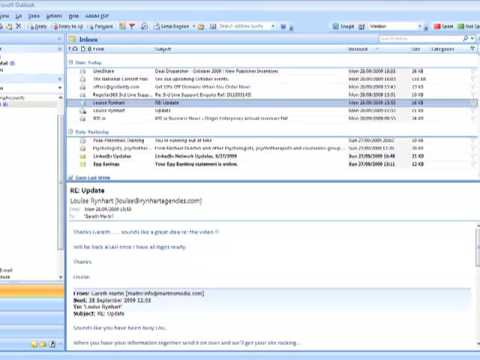Sort by the importance column icon
Image resolution: width=480 pixels, height=360 pixels.
tap(70, 49)
